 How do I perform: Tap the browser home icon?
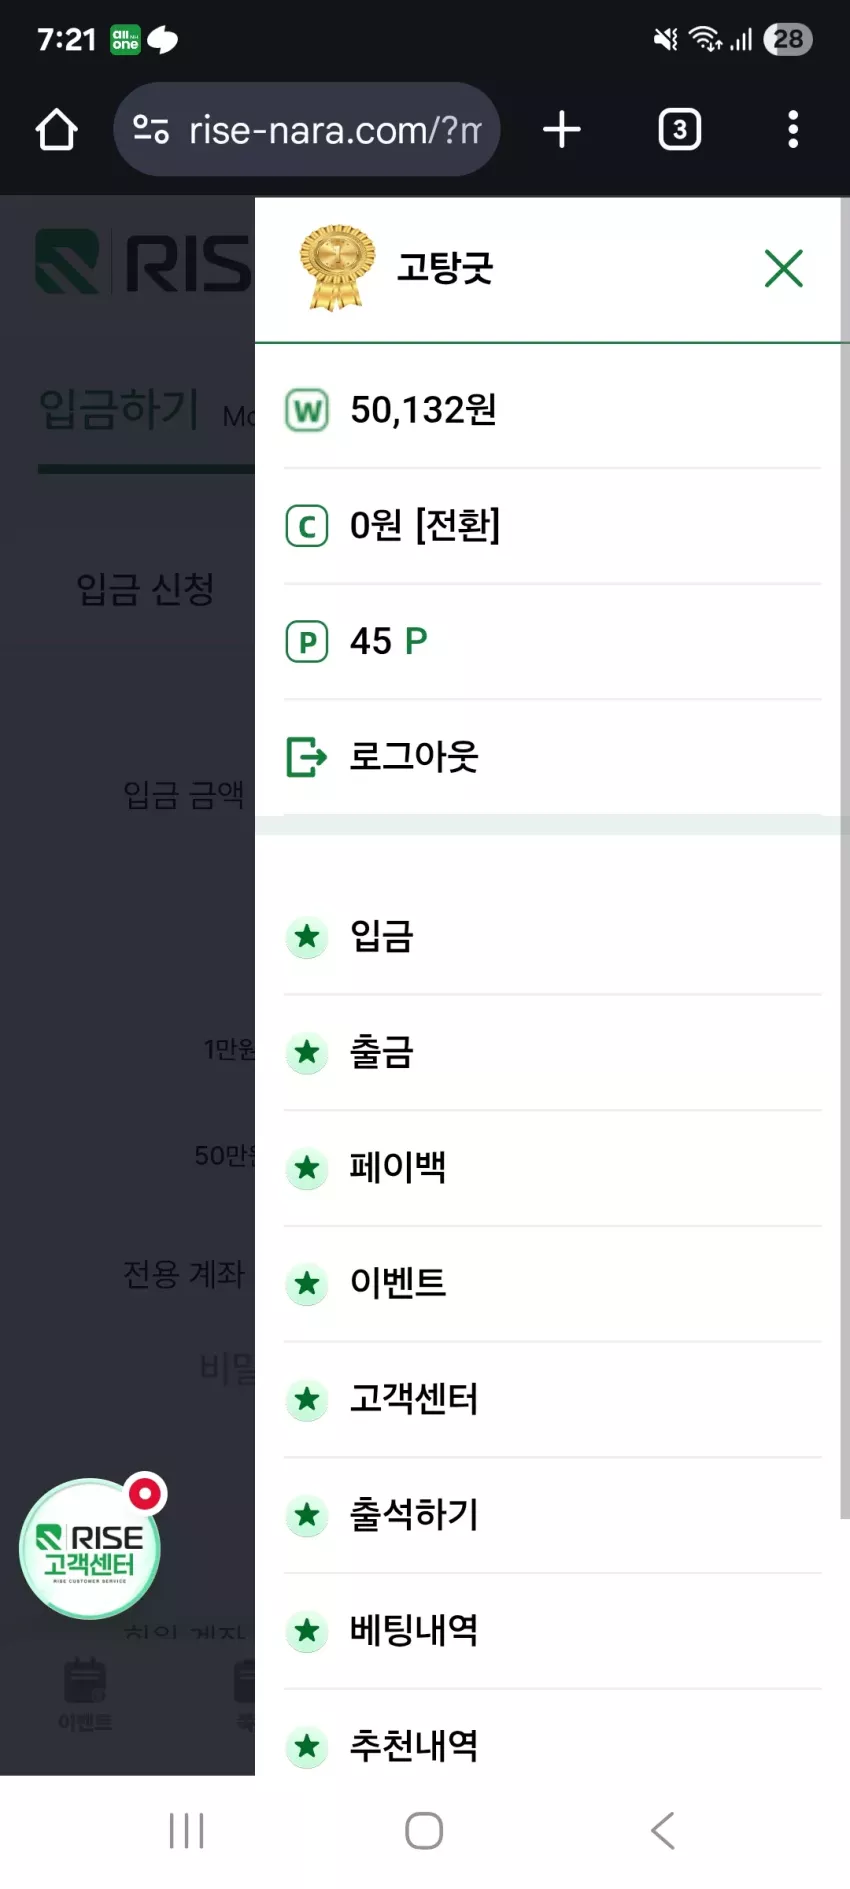56,130
